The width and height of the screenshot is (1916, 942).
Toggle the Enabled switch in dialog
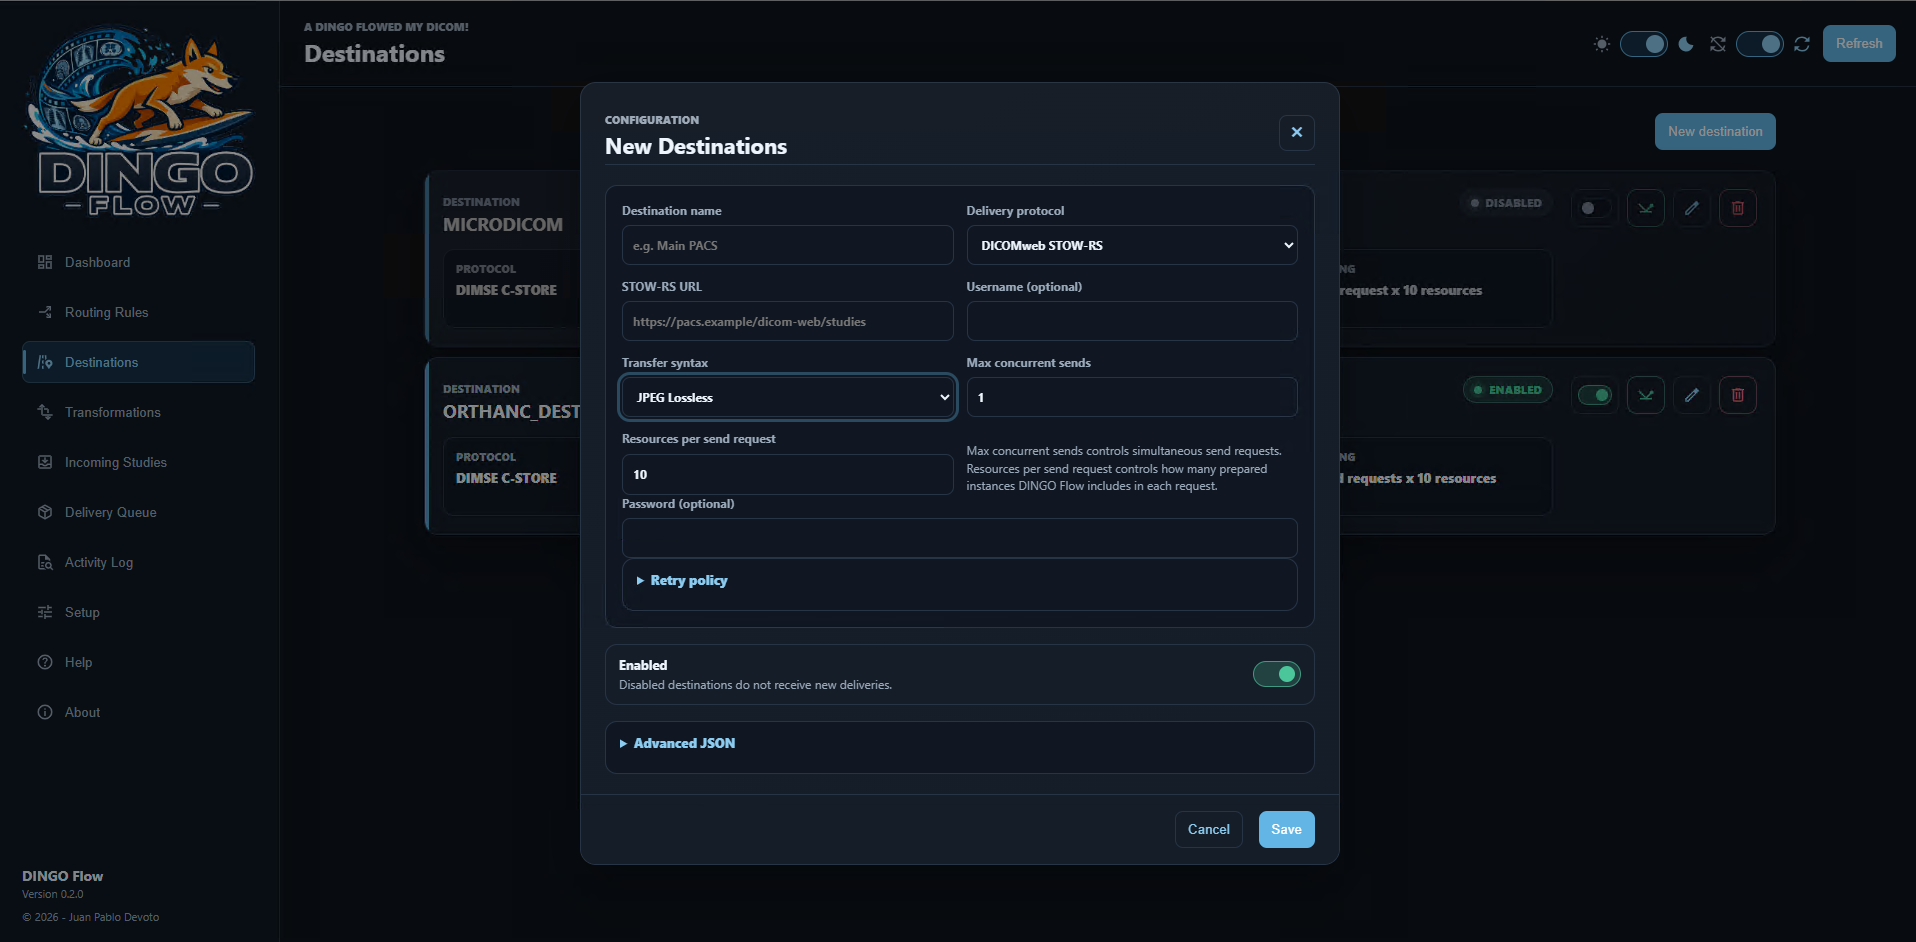(1277, 674)
